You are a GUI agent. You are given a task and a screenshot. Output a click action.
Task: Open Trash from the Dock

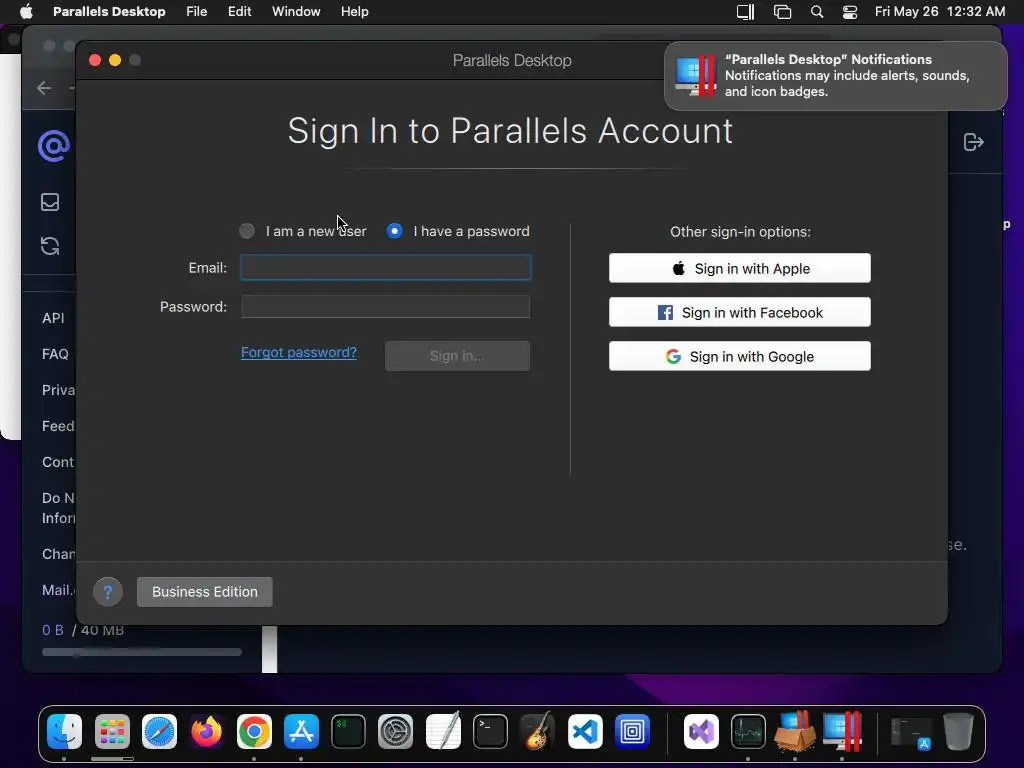click(x=958, y=731)
